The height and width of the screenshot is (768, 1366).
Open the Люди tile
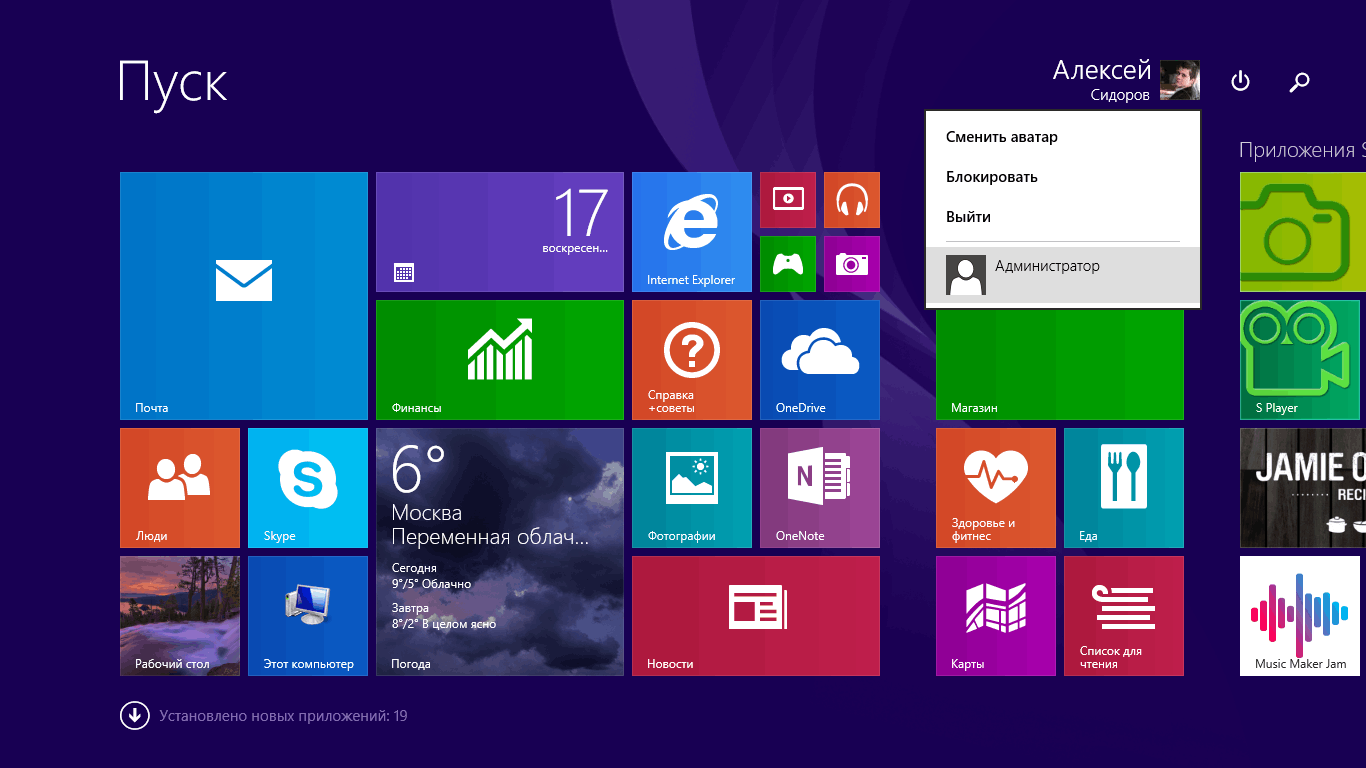[180, 488]
